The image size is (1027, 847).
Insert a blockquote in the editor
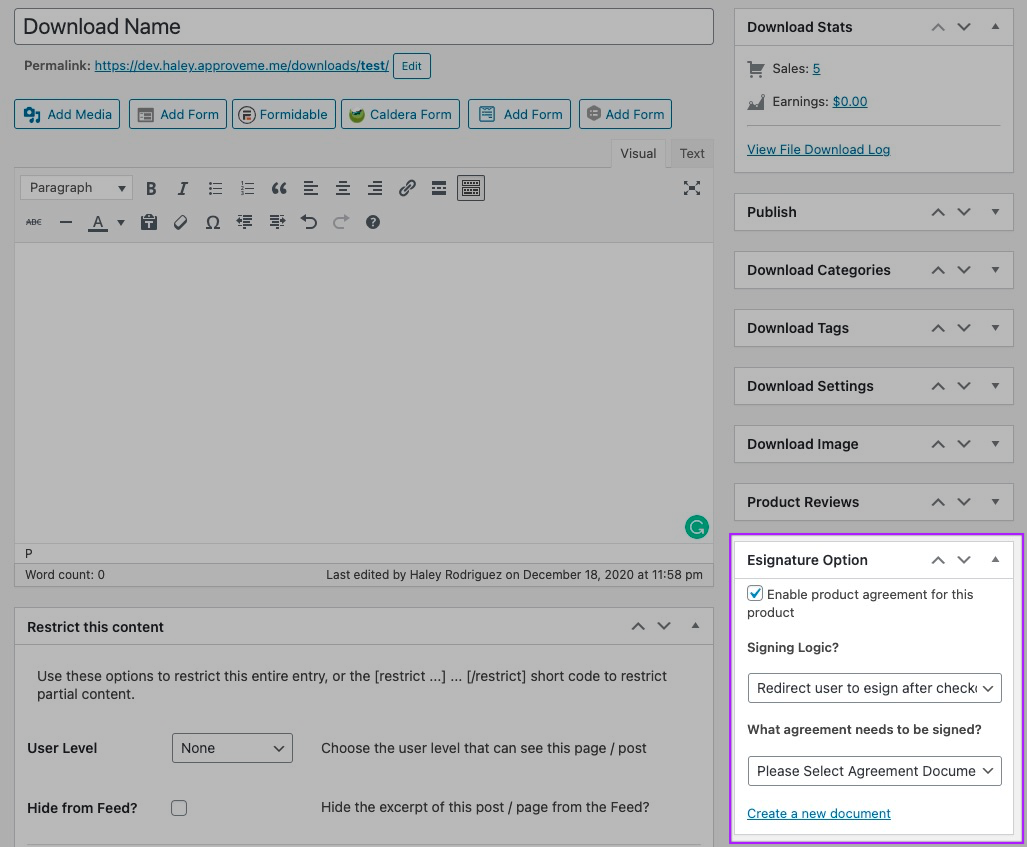coord(278,187)
